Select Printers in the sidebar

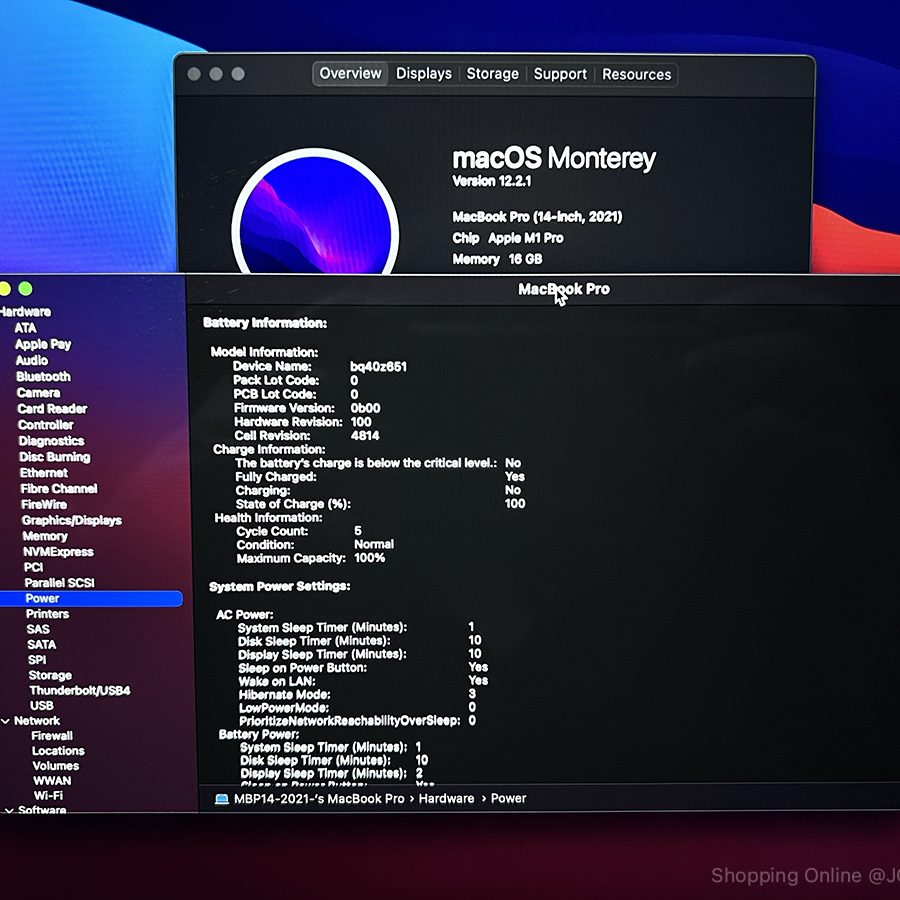click(48, 614)
